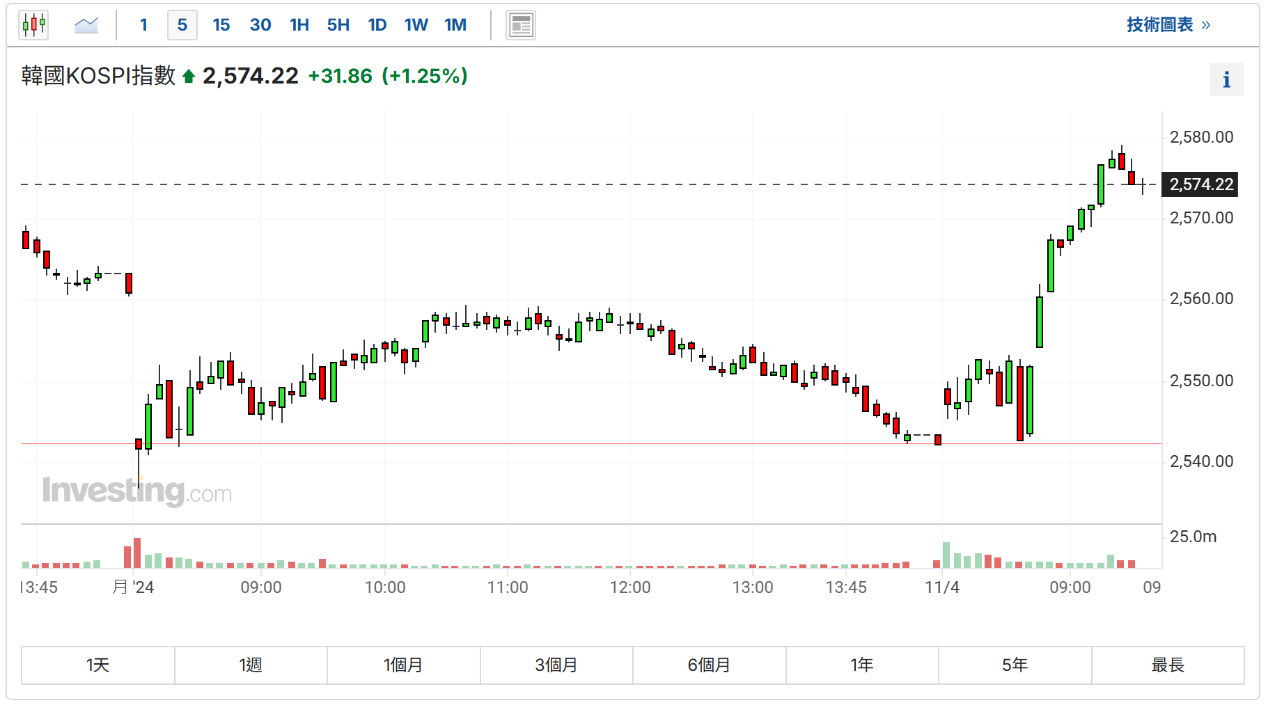Select the 最長 maximum range
Screen dimensions: 1268x705
(x=1167, y=665)
